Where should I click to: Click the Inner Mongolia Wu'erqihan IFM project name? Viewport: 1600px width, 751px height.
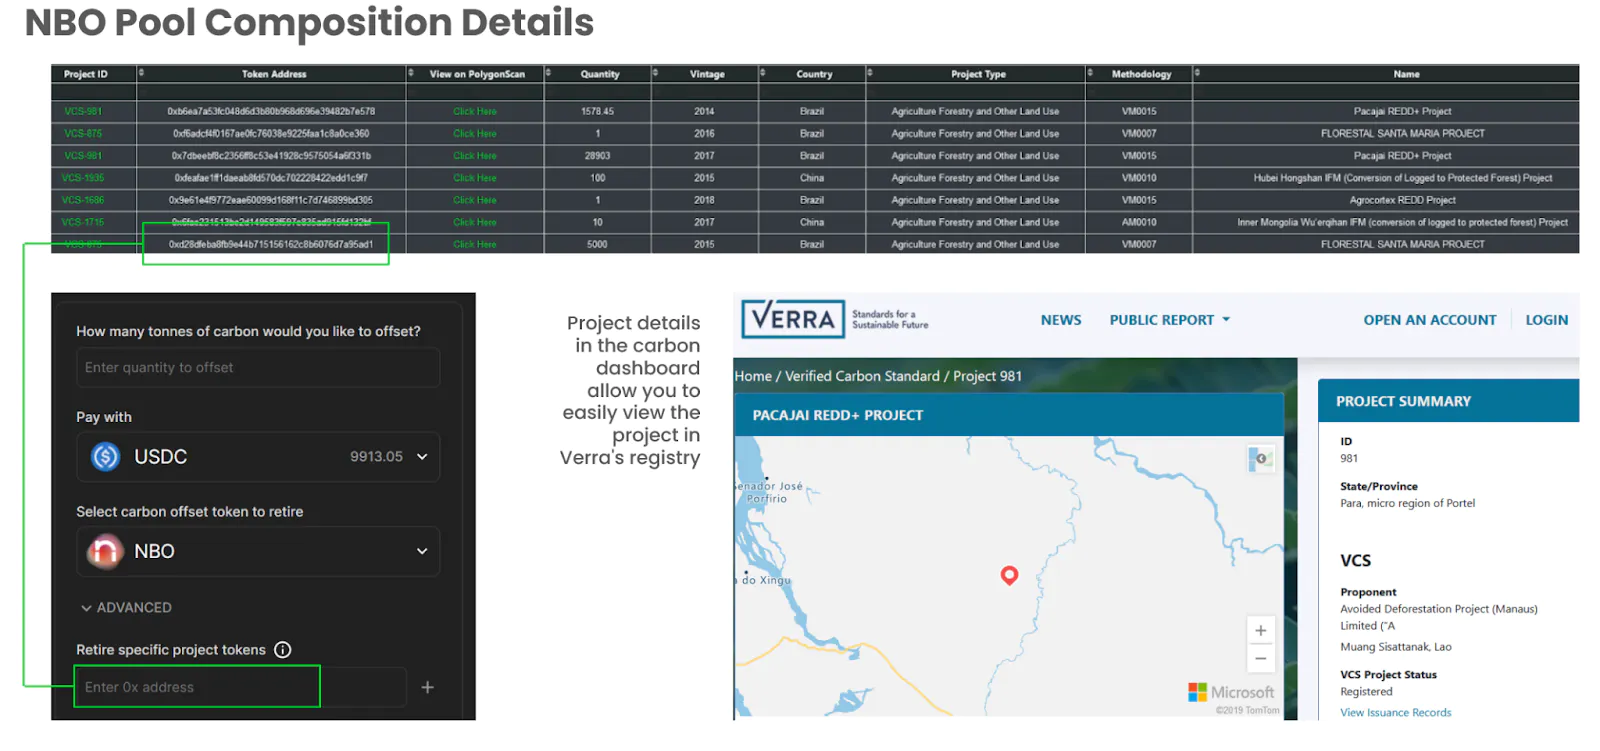pyautogui.click(x=1402, y=222)
